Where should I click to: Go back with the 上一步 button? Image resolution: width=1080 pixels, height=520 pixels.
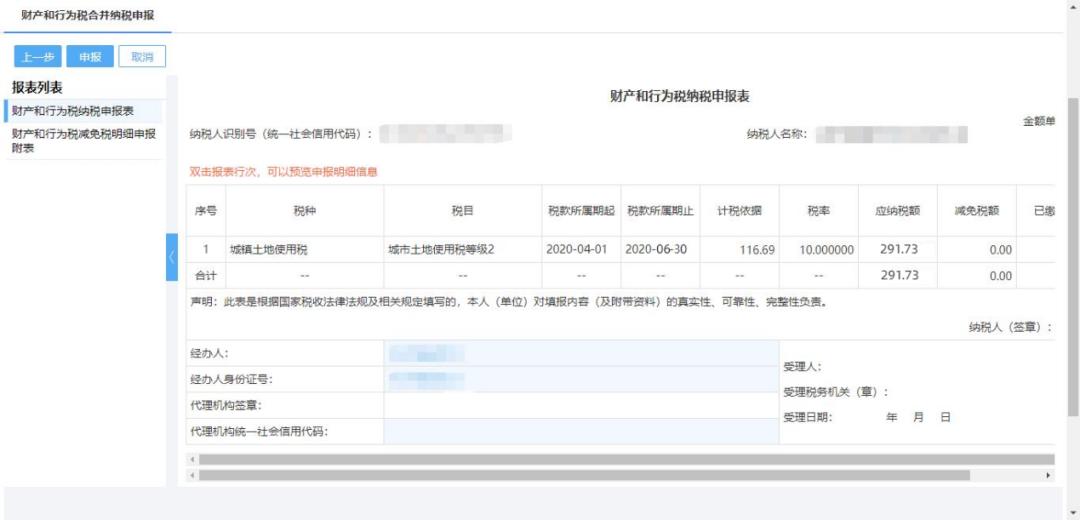[x=38, y=57]
